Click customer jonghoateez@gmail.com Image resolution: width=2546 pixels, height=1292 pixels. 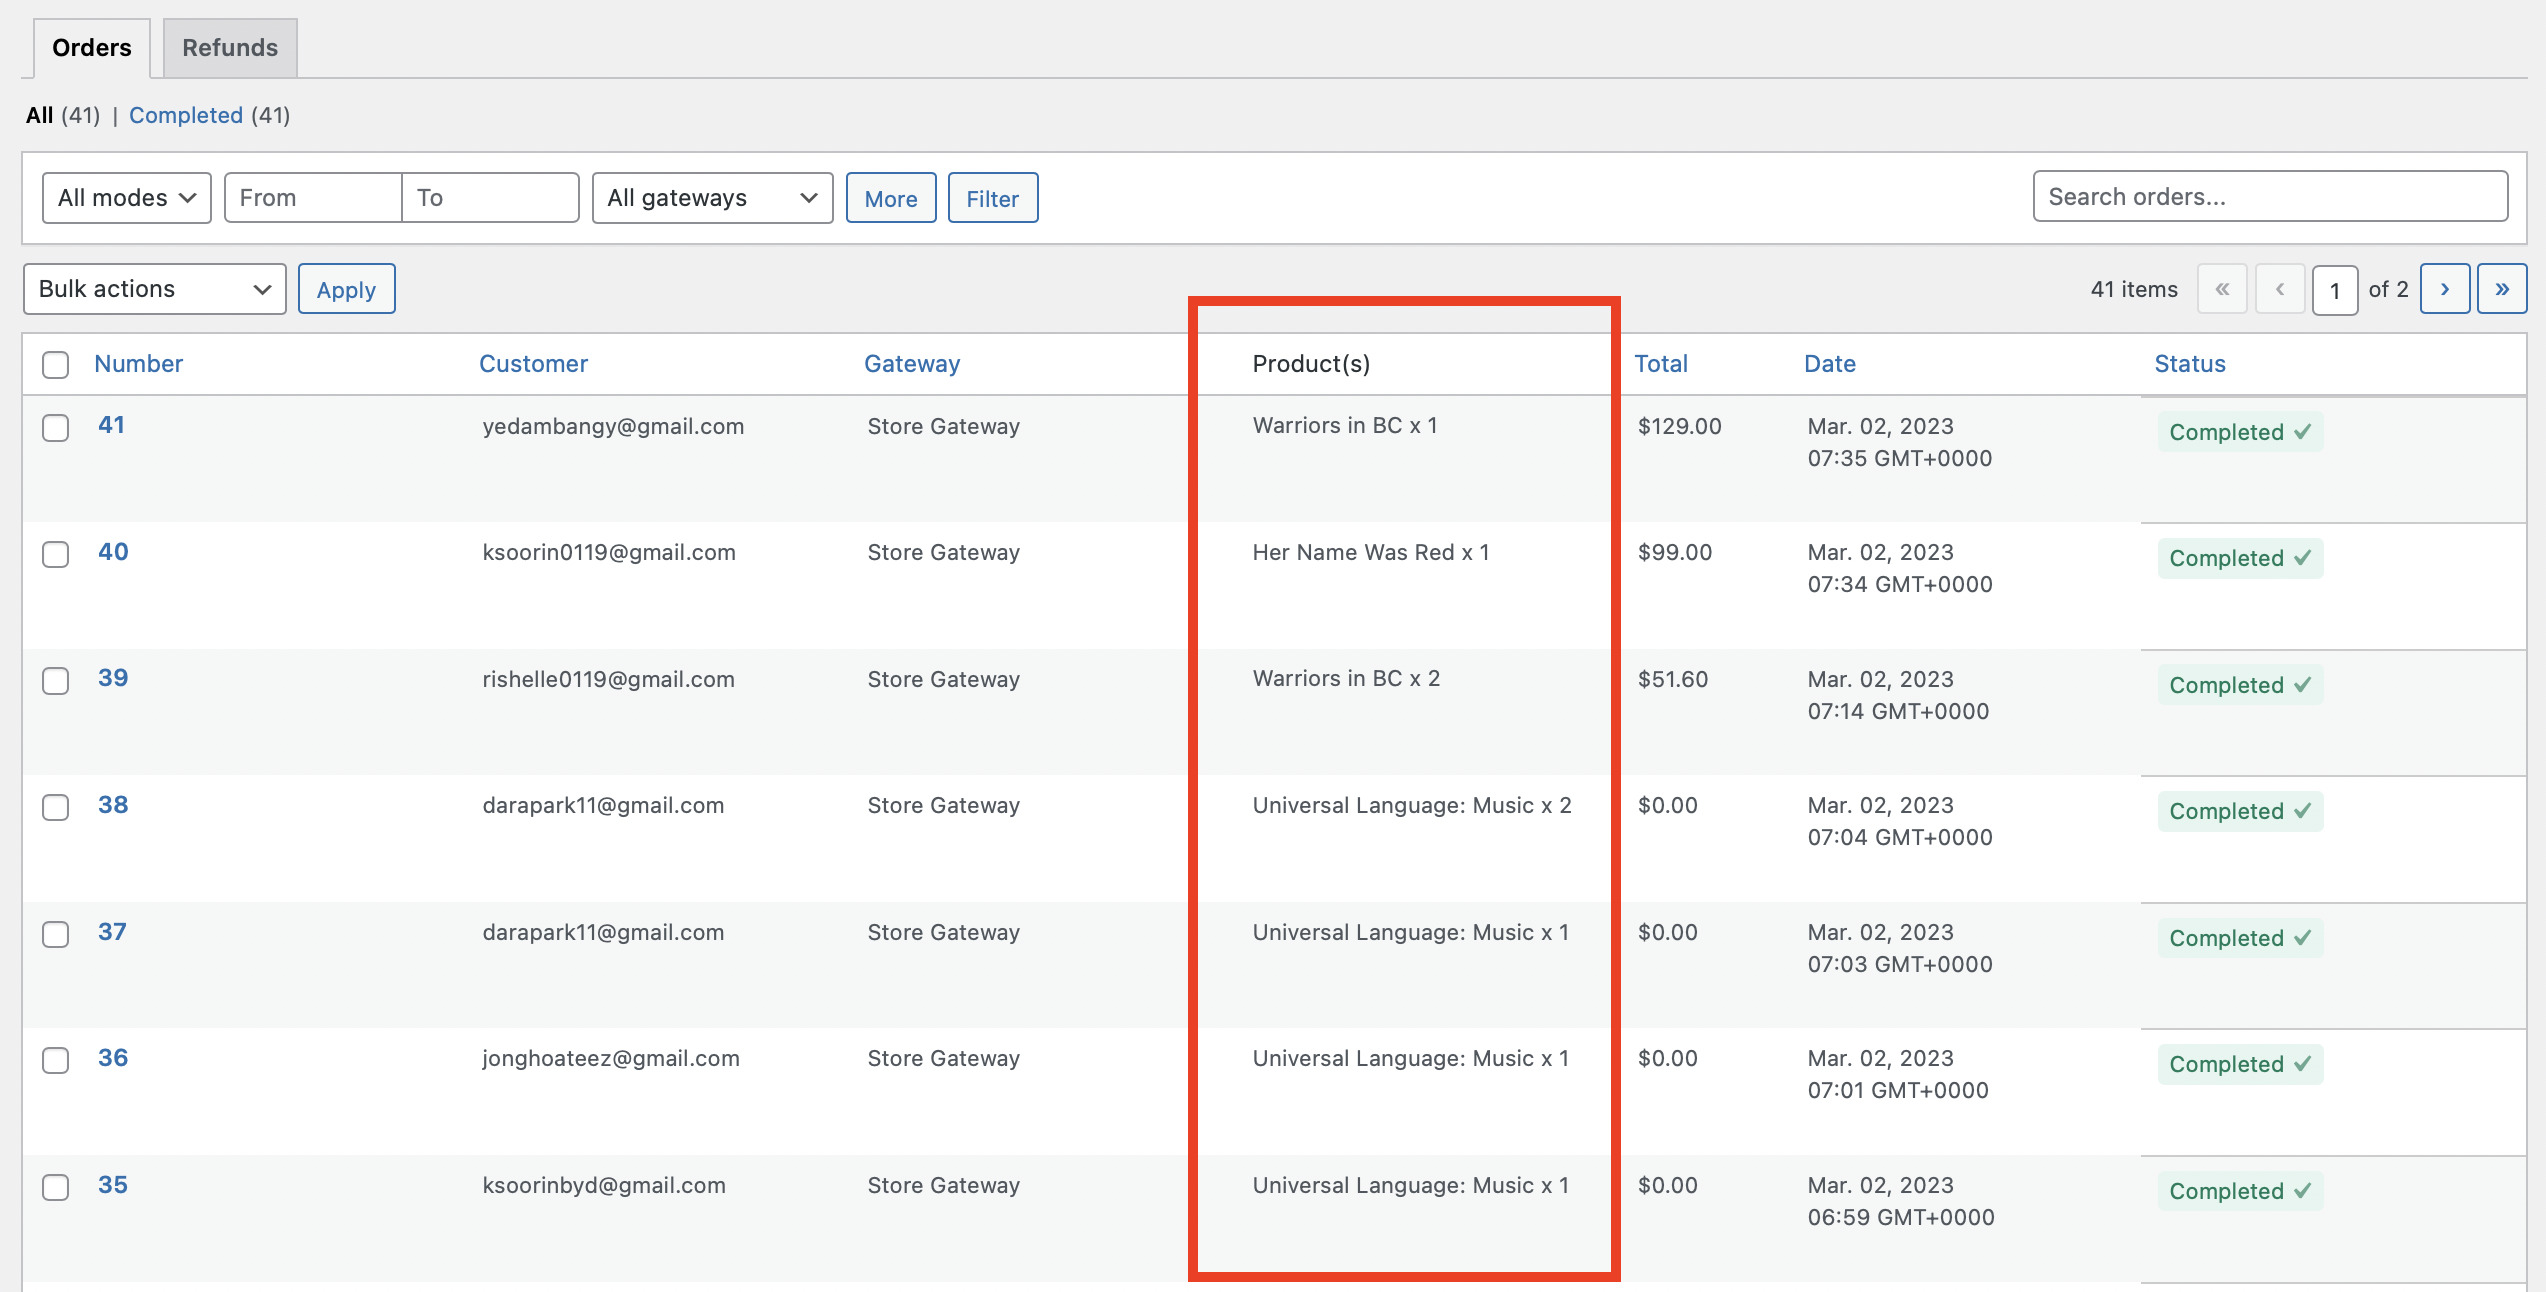[611, 1059]
